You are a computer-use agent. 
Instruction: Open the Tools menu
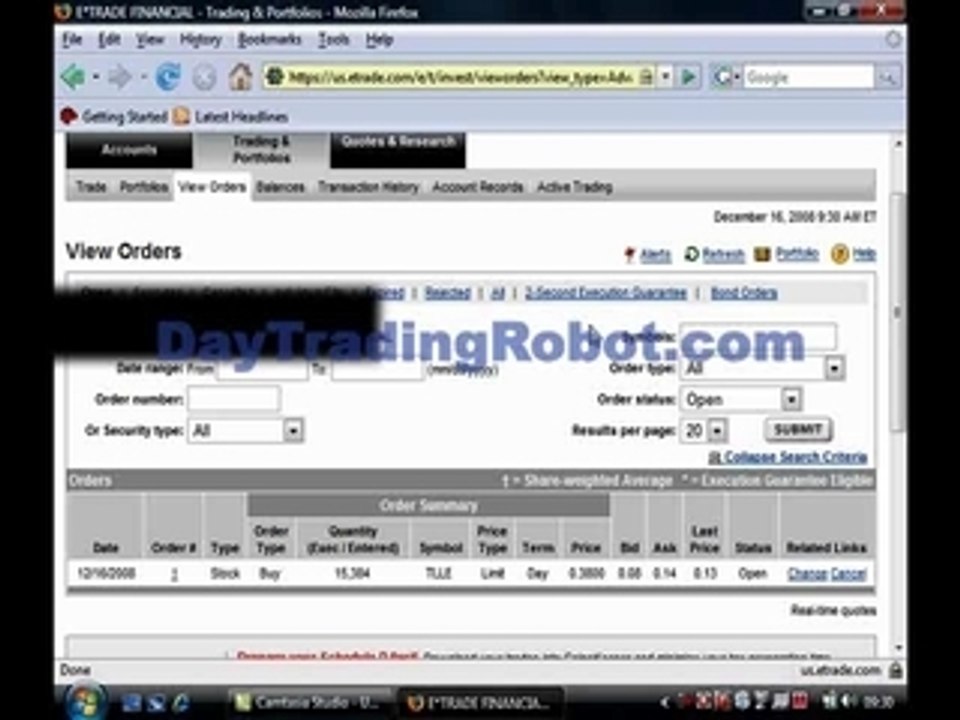pos(334,40)
